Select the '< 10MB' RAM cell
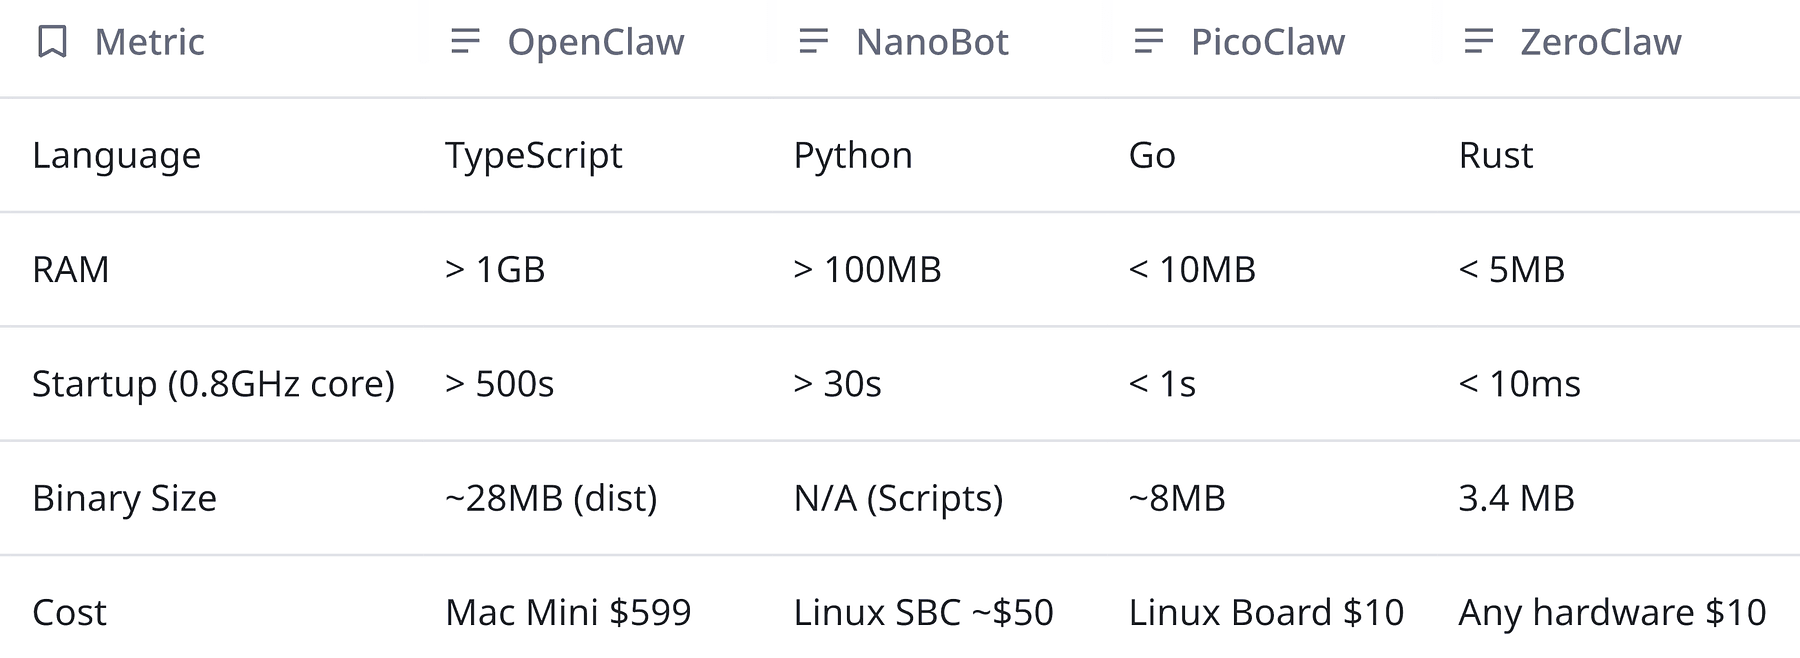The height and width of the screenshot is (658, 1800). pyautogui.click(x=1191, y=270)
